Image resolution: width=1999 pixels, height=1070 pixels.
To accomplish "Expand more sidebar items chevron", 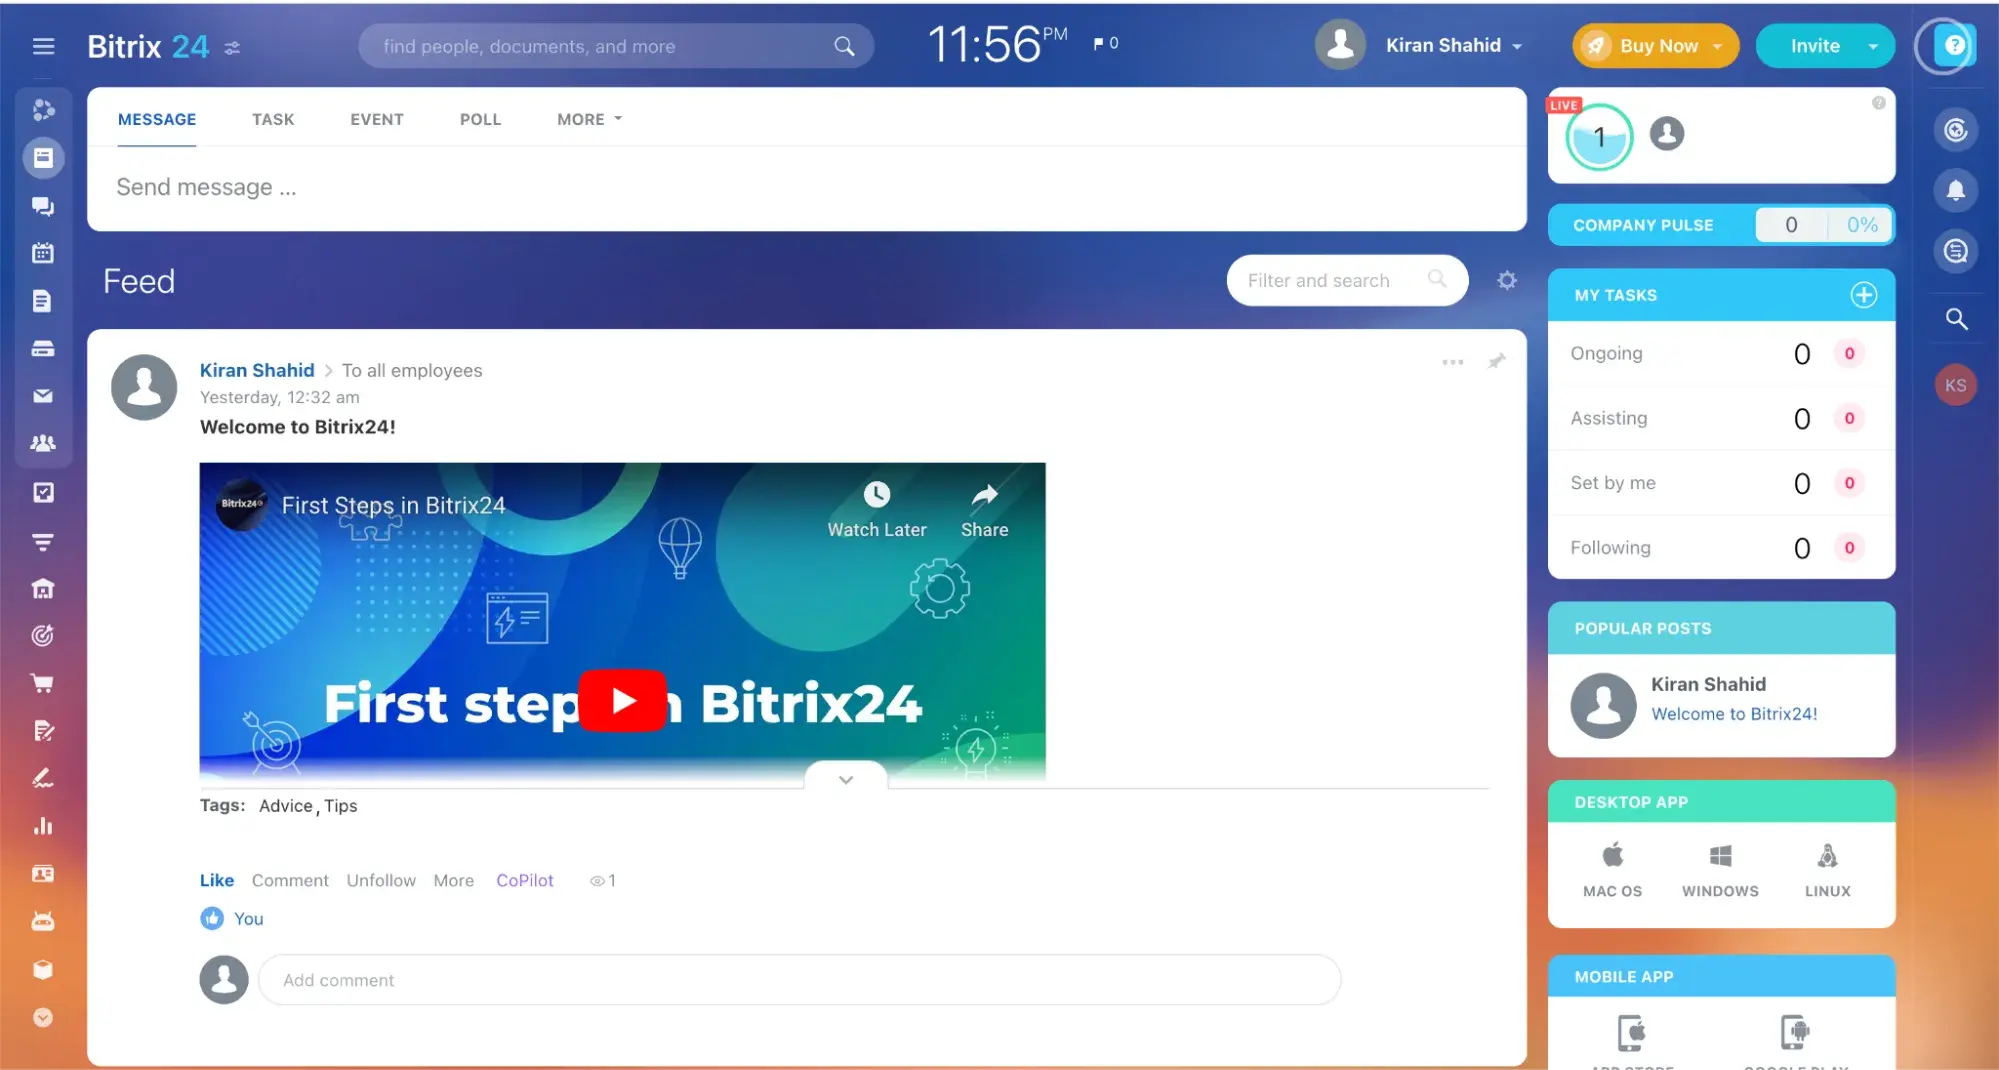I will coord(43,1017).
